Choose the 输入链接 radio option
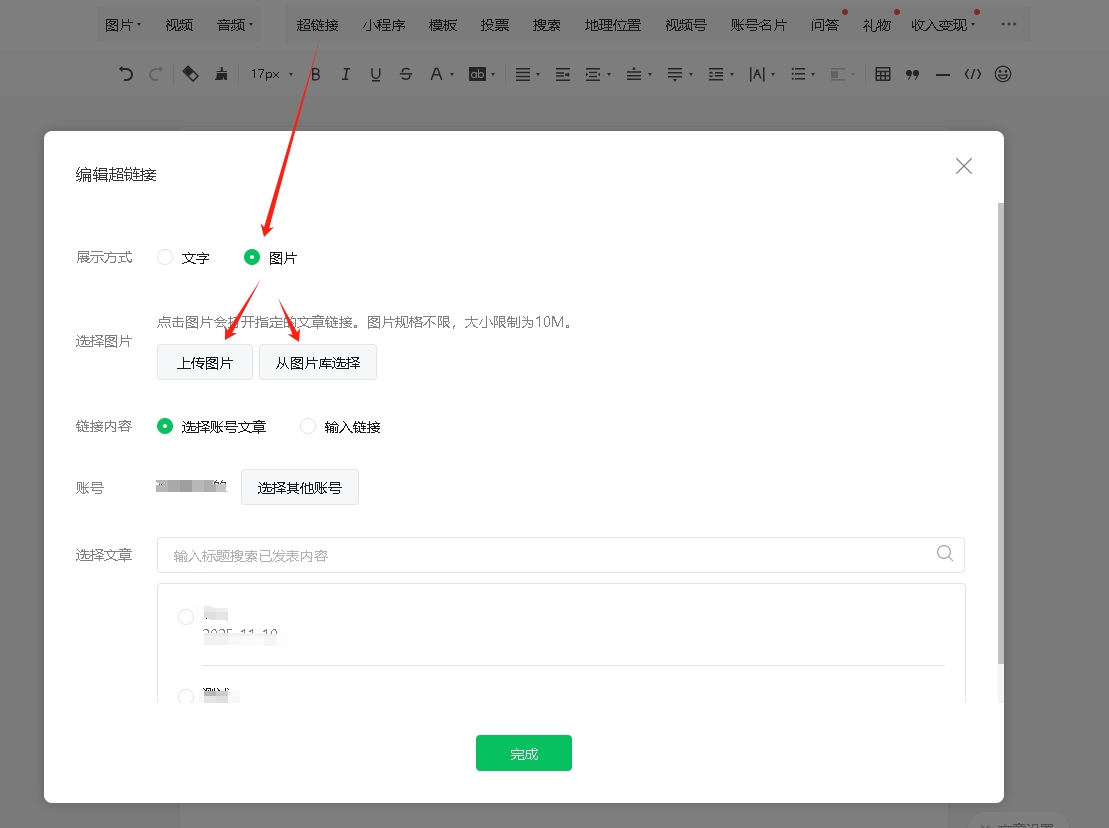 (x=308, y=426)
